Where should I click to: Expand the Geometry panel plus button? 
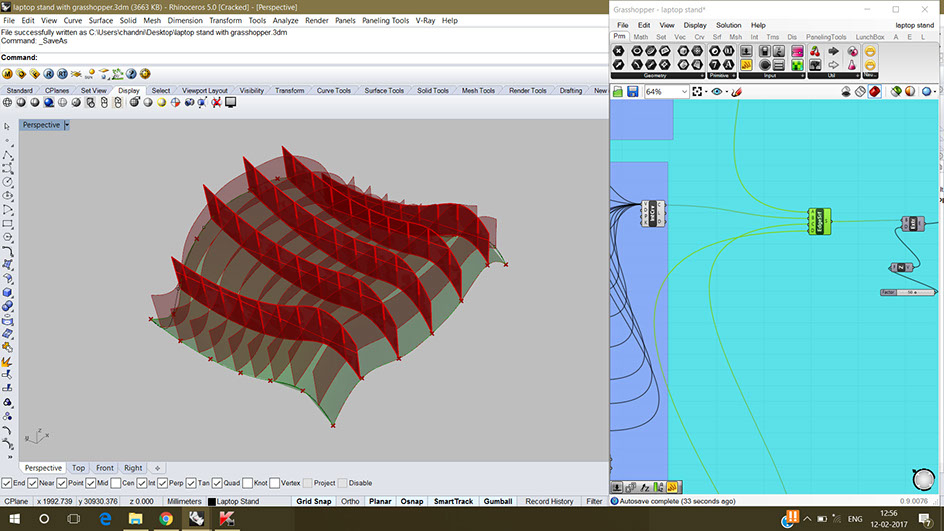pos(702,76)
